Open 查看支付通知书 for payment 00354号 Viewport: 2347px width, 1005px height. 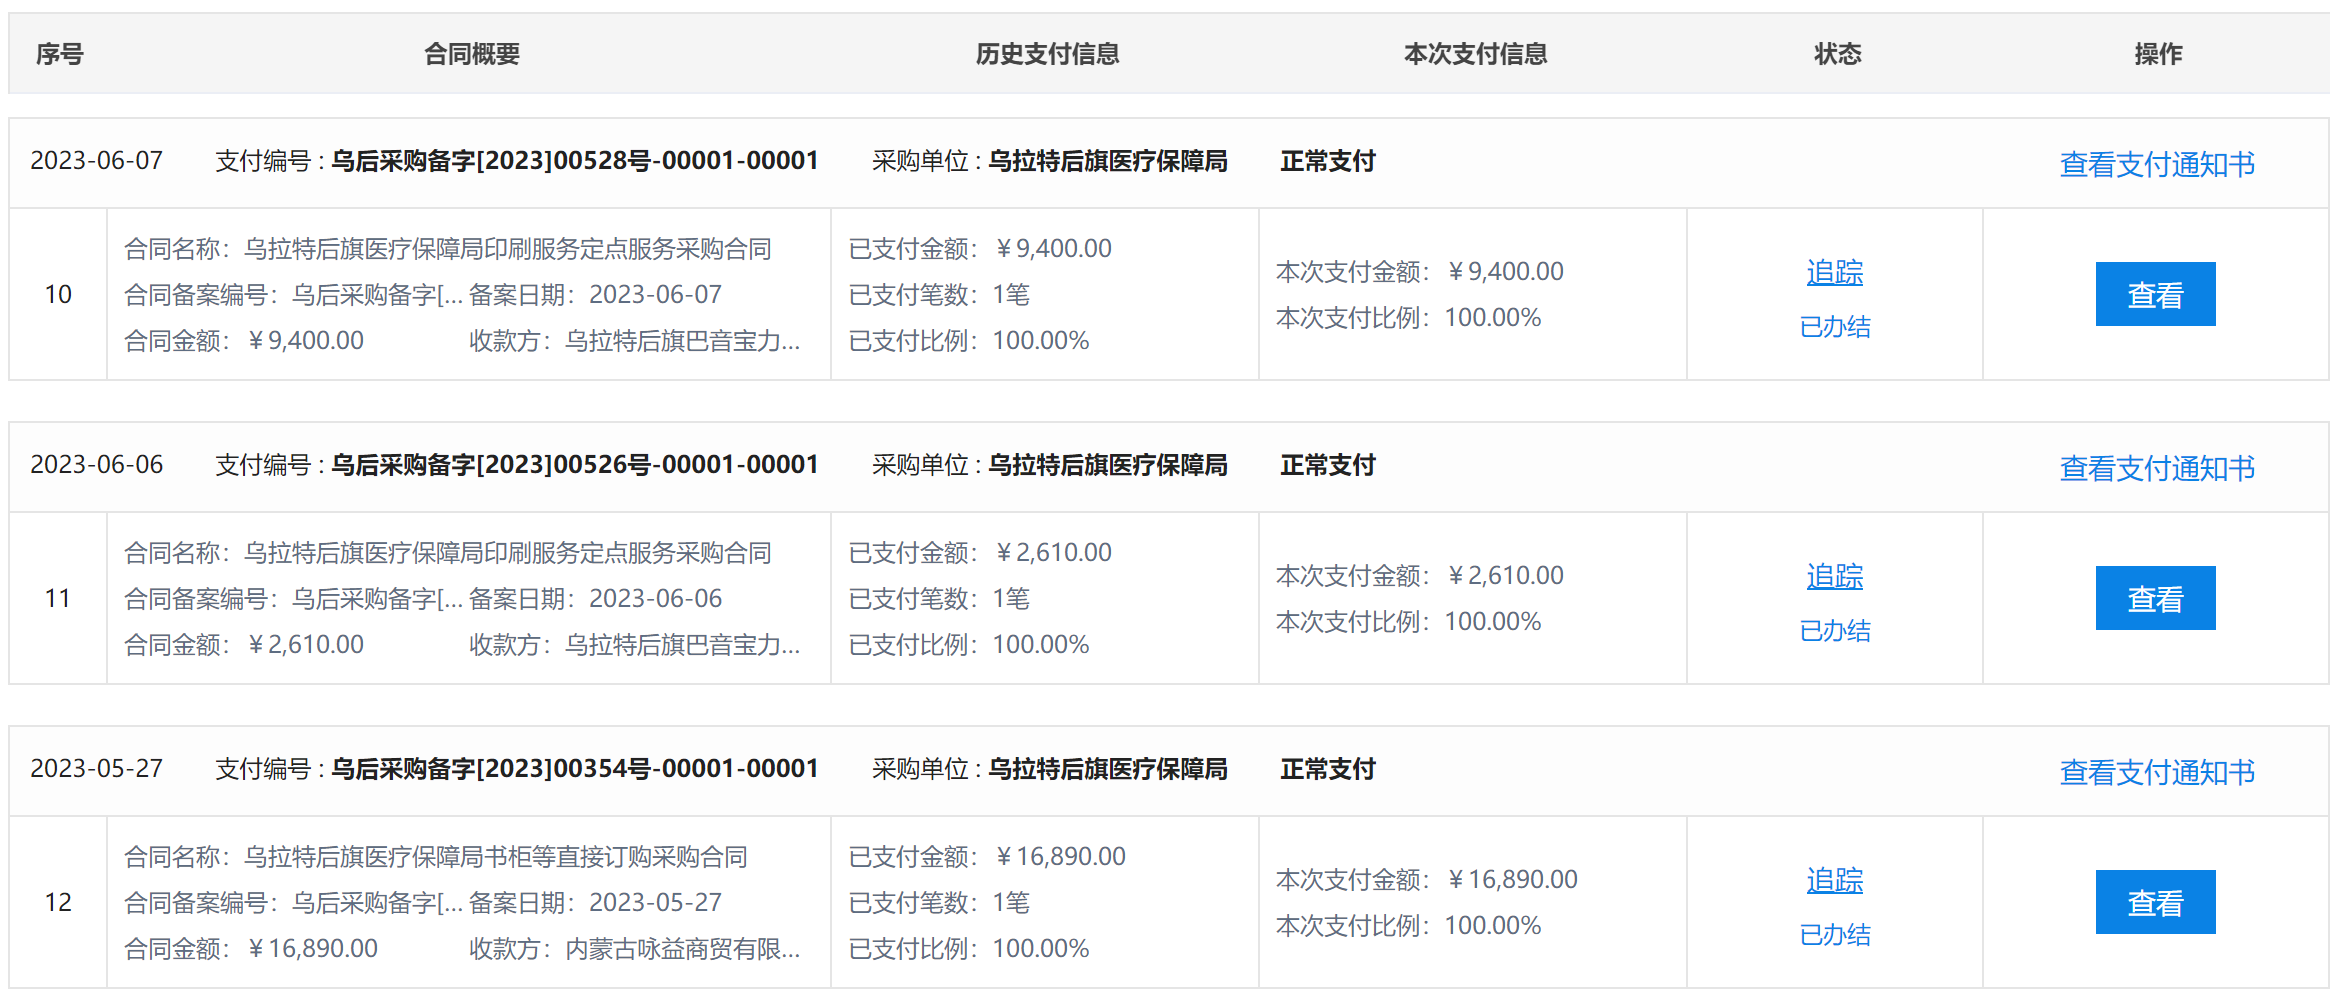coord(2157,772)
